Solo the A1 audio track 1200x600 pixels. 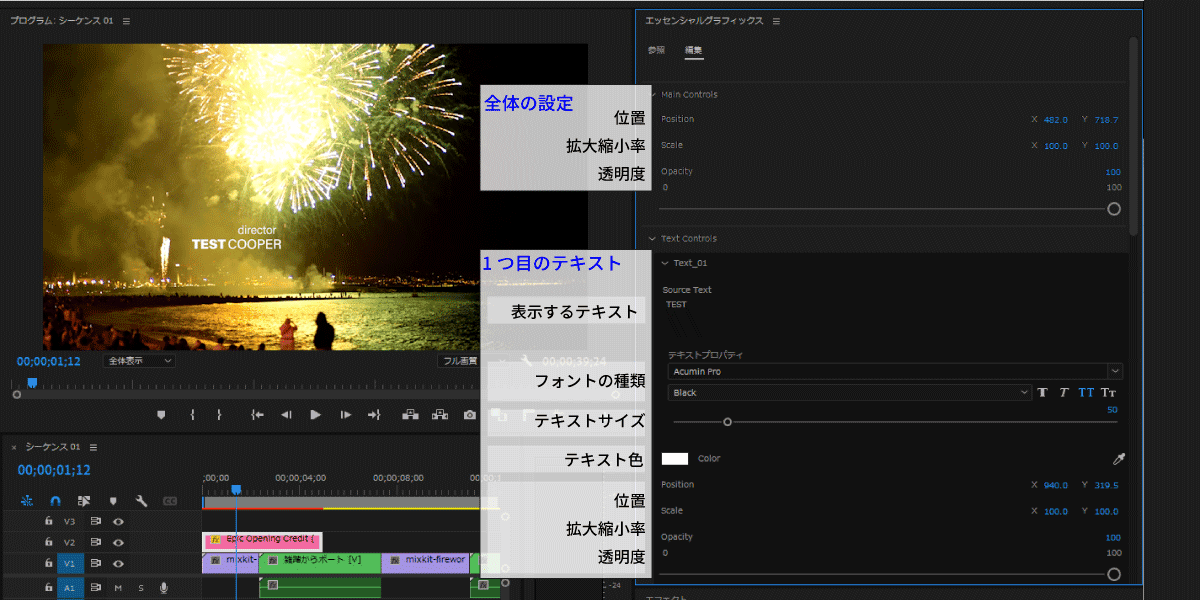tap(141, 588)
